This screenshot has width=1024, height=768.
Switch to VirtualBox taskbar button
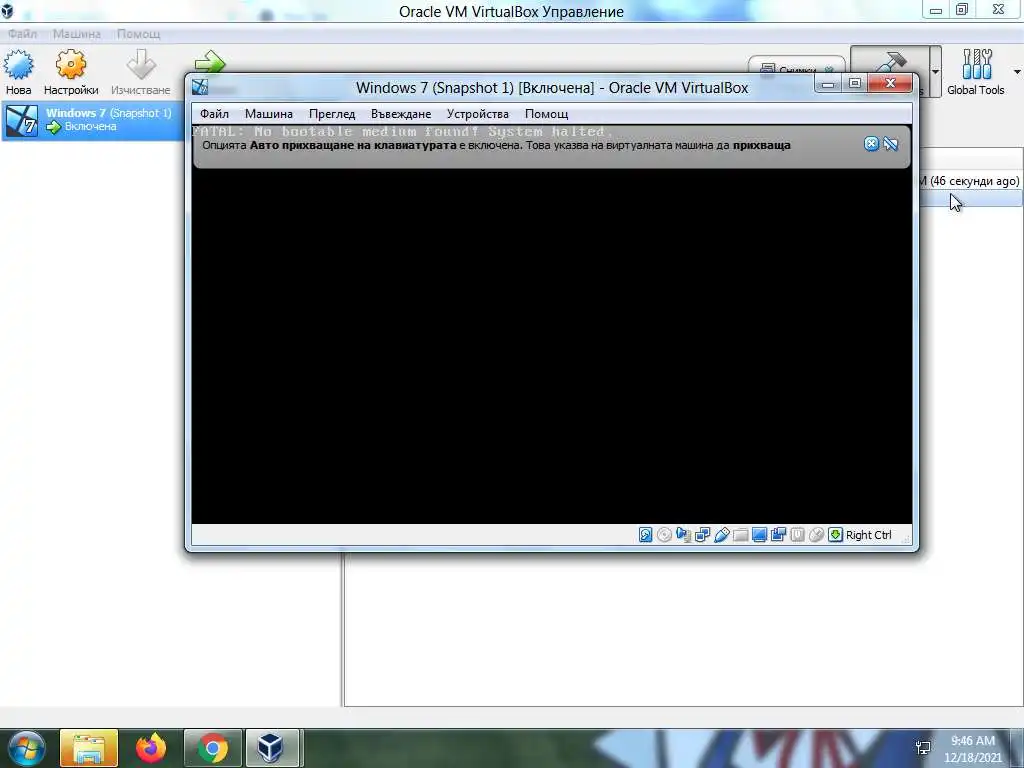[x=272, y=748]
